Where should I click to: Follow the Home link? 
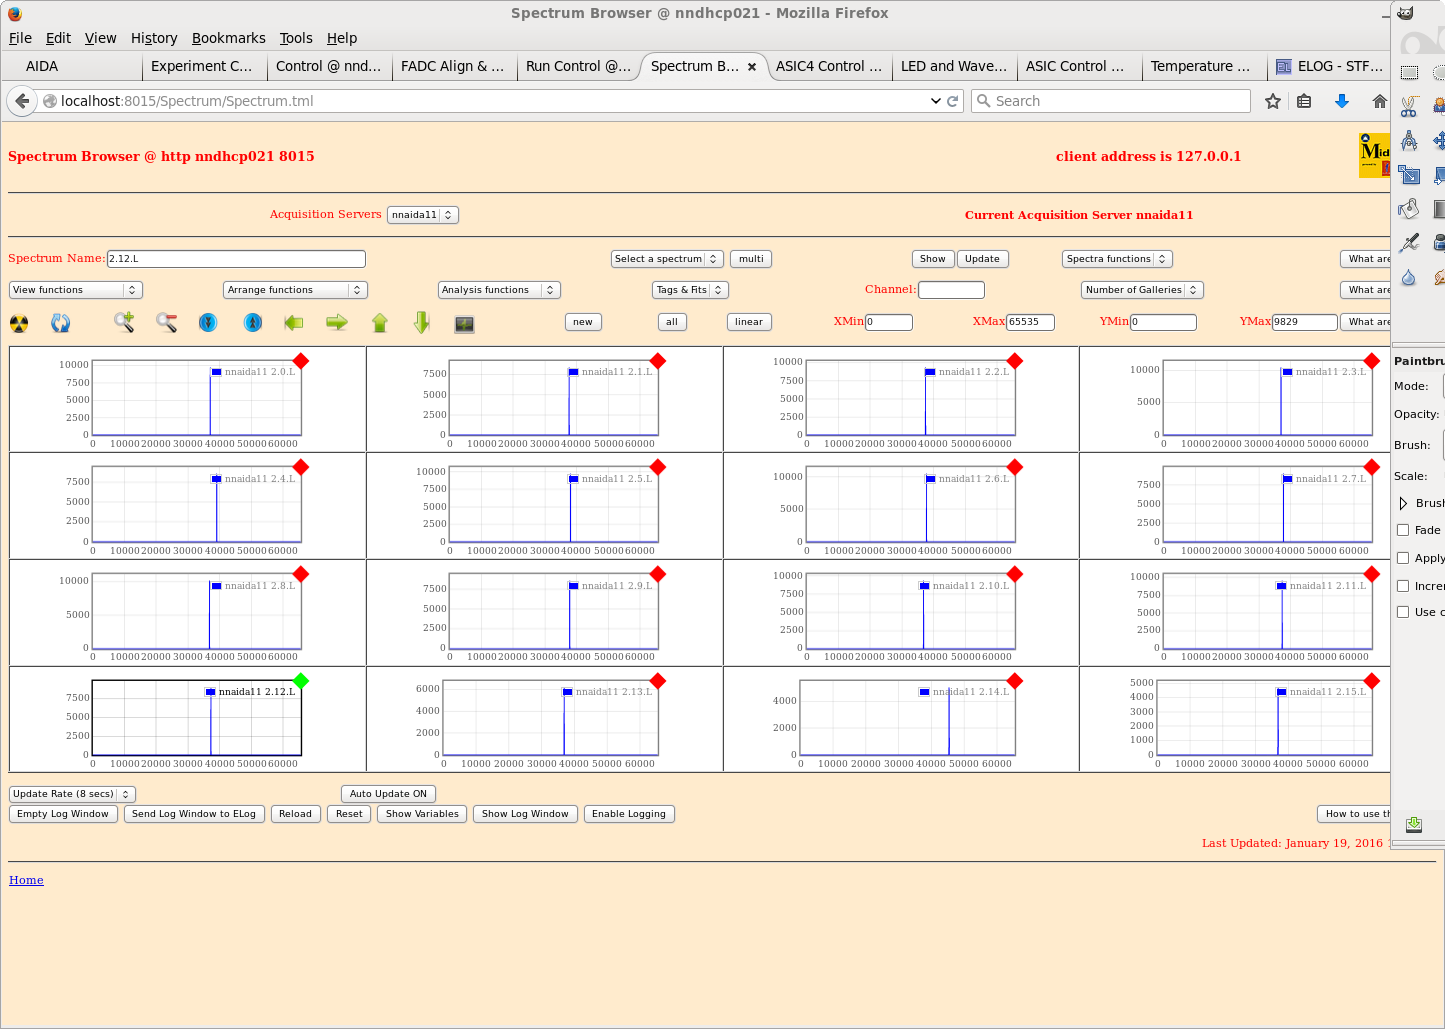(26, 880)
